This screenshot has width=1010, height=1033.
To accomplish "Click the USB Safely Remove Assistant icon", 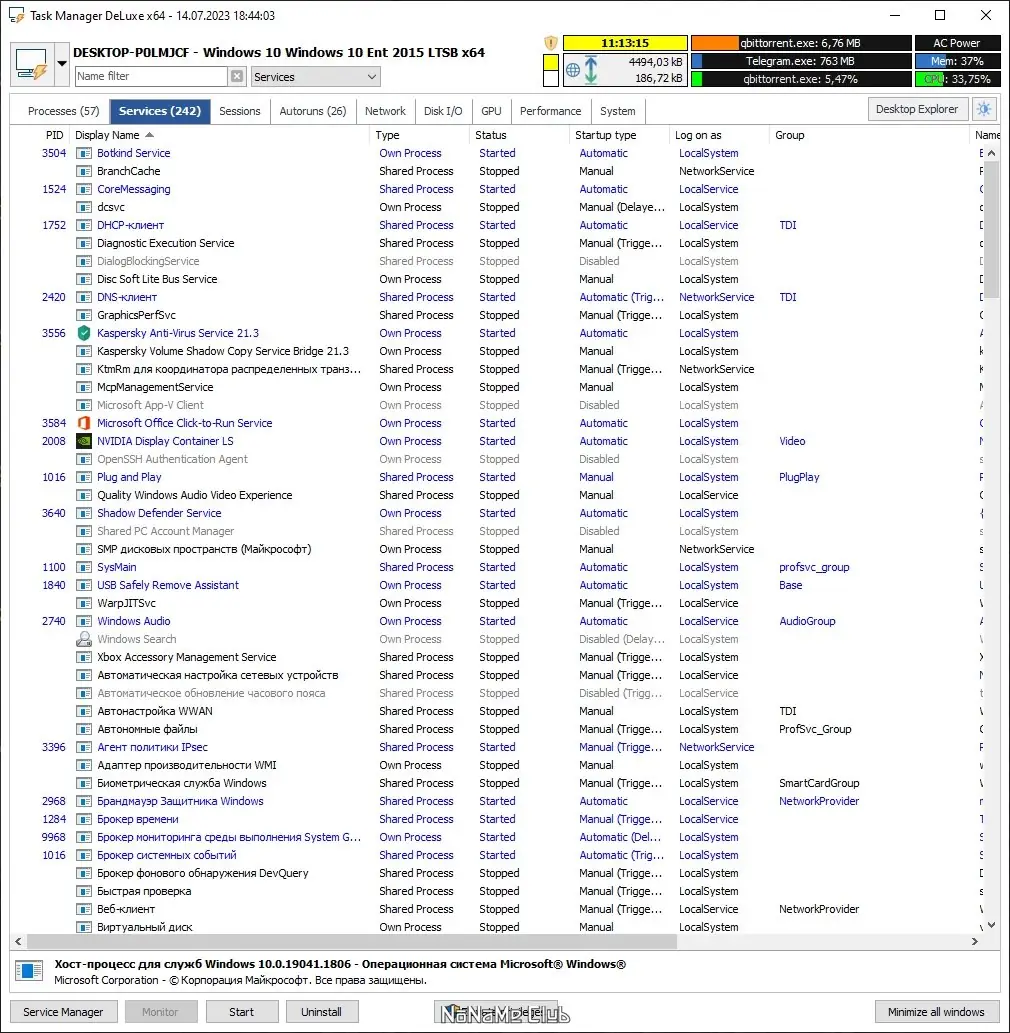I will (84, 585).
